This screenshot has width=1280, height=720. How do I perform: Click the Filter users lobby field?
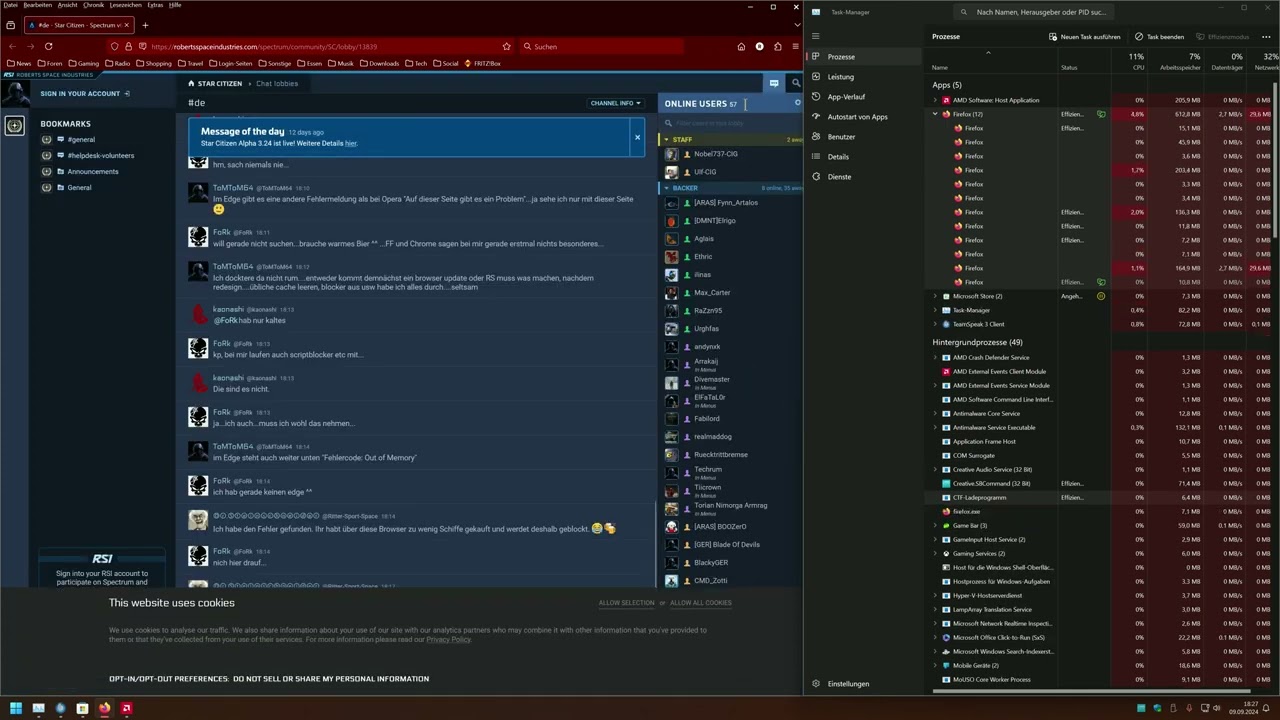coord(730,123)
